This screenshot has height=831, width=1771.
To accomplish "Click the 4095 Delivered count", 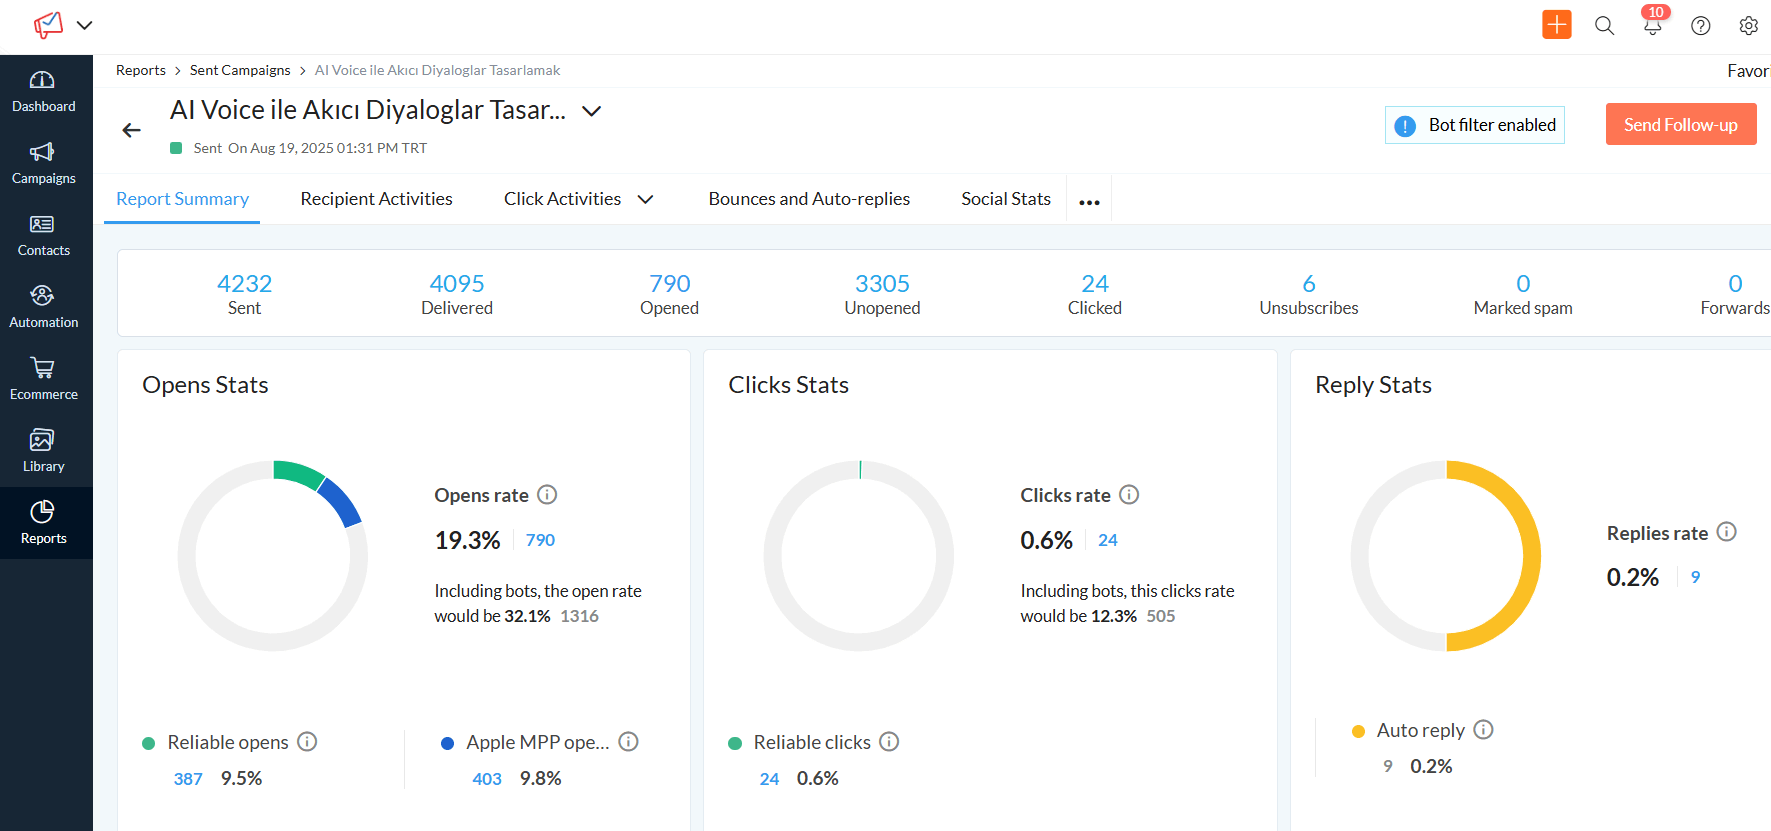I will [457, 284].
